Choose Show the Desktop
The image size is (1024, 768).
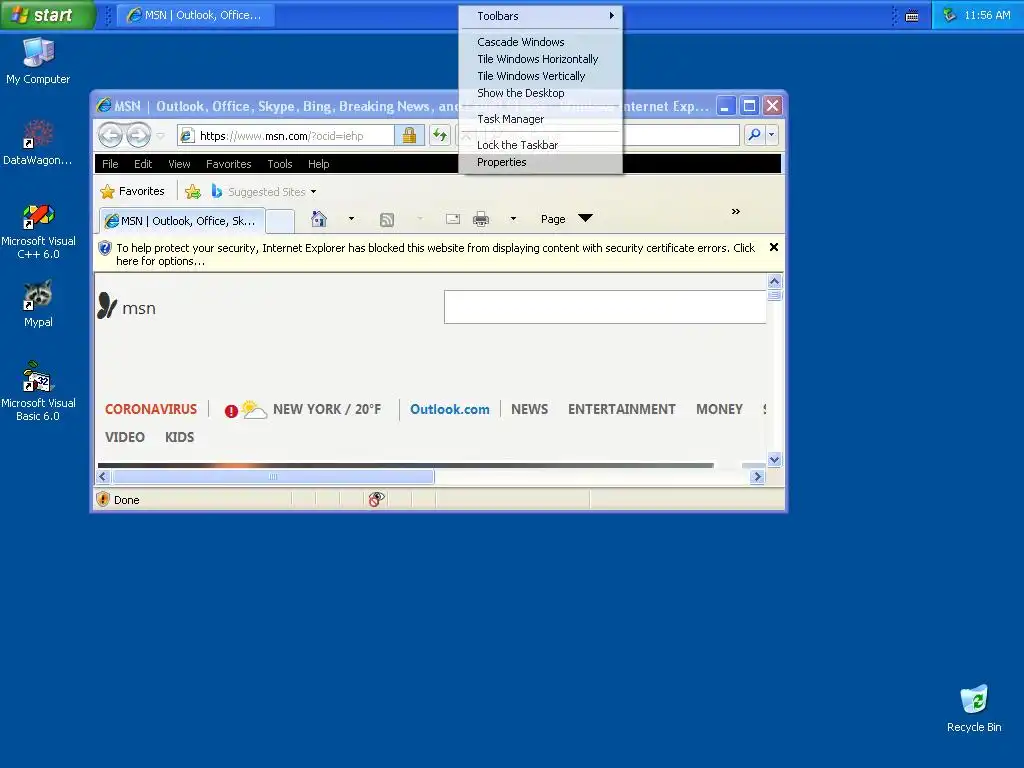coord(541,93)
